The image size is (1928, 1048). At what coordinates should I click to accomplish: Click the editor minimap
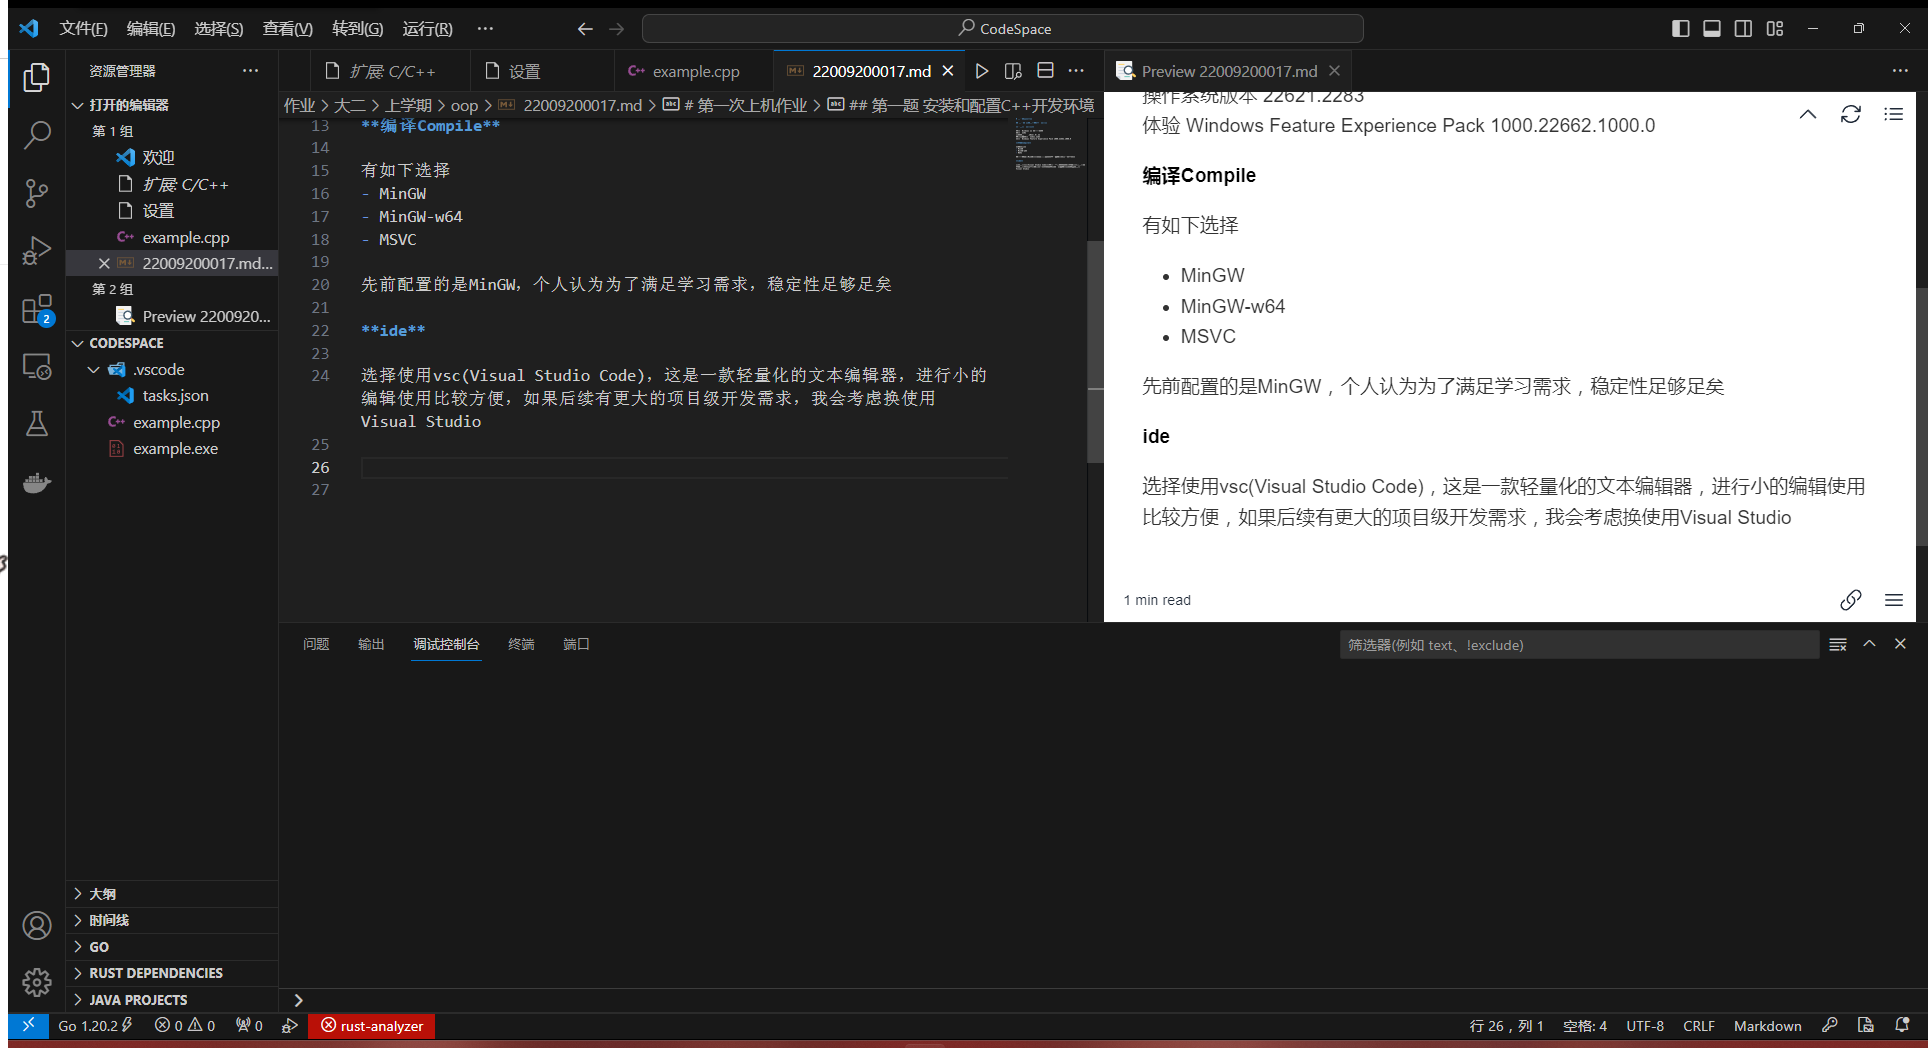coord(1049,145)
